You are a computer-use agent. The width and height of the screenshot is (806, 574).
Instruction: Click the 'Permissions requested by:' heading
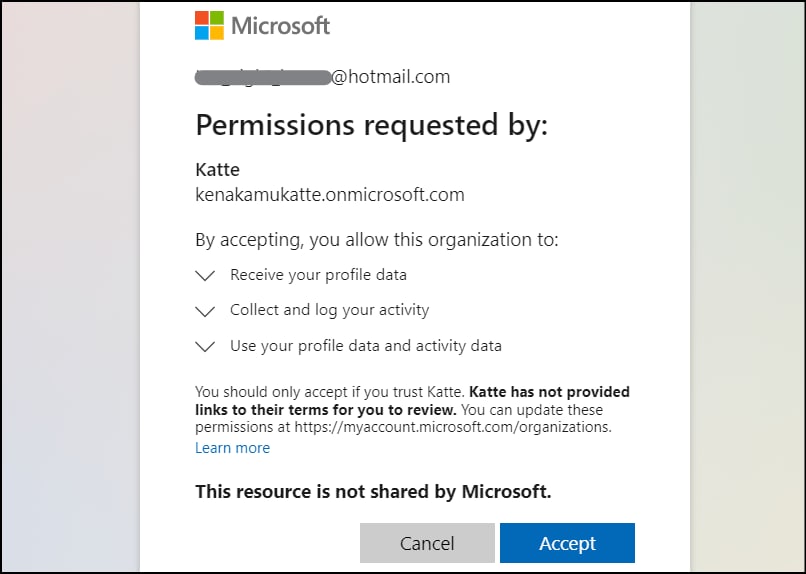[372, 125]
